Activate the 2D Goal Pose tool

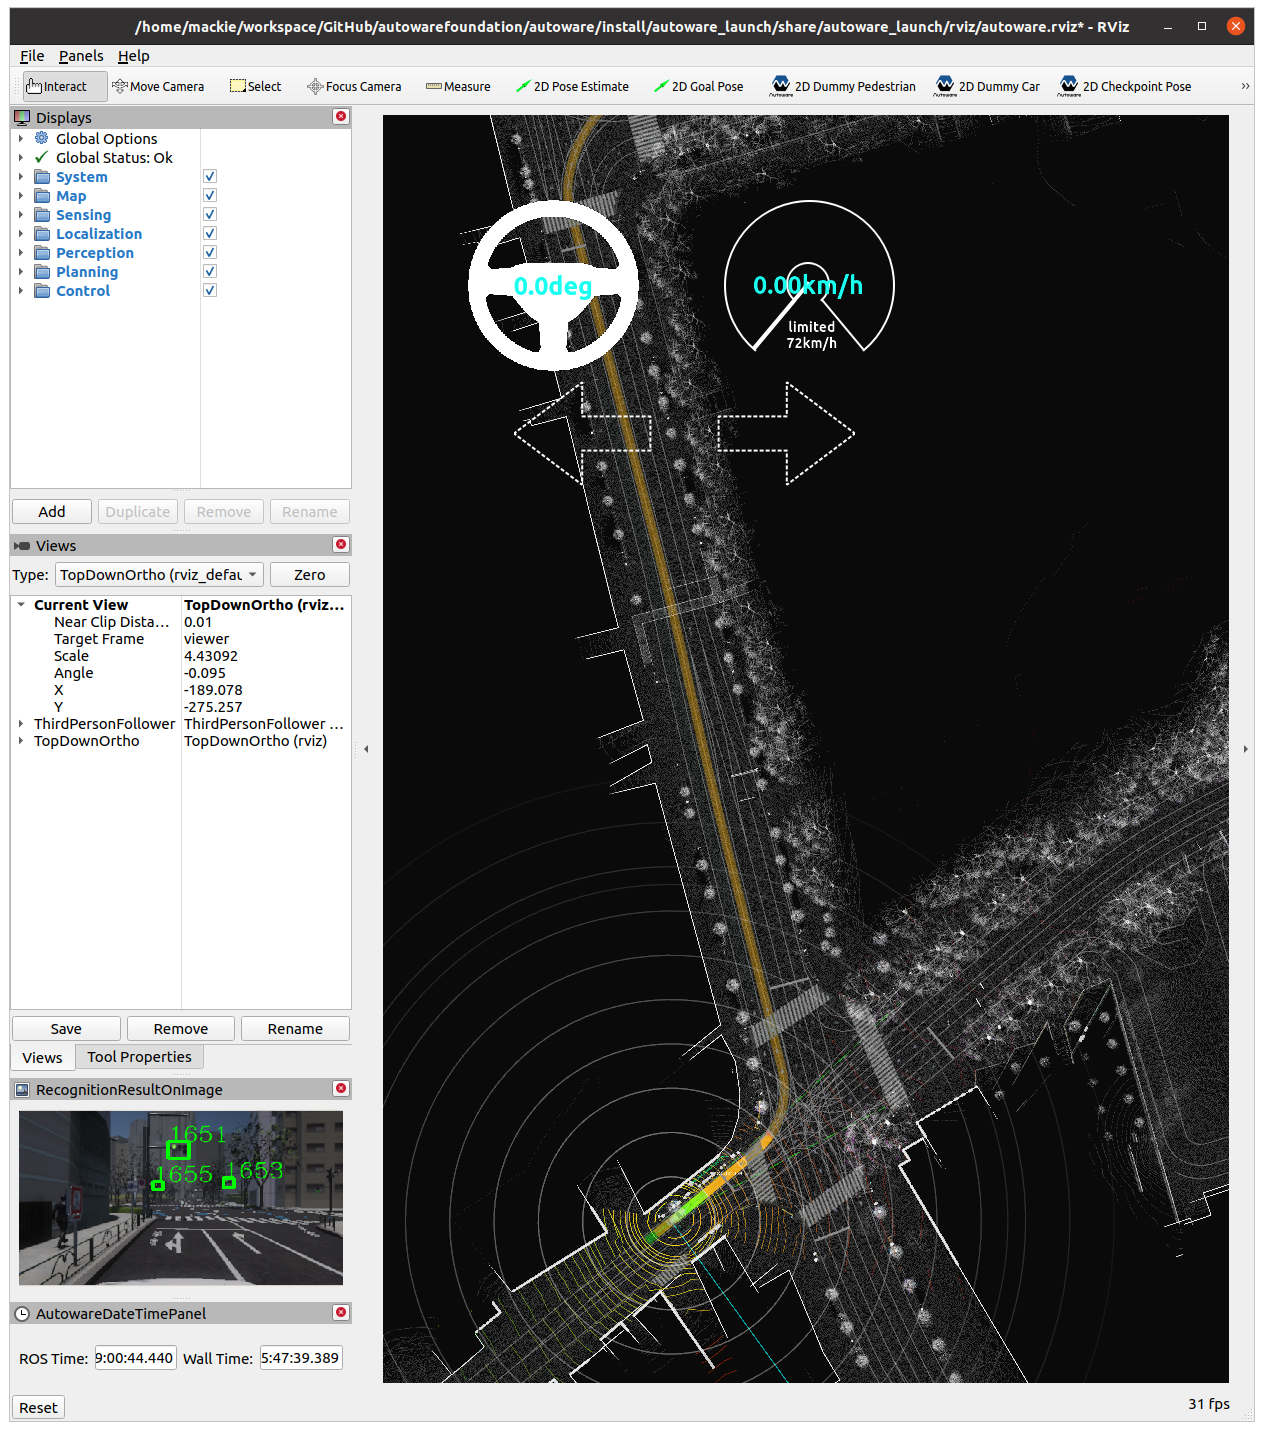[x=698, y=87]
